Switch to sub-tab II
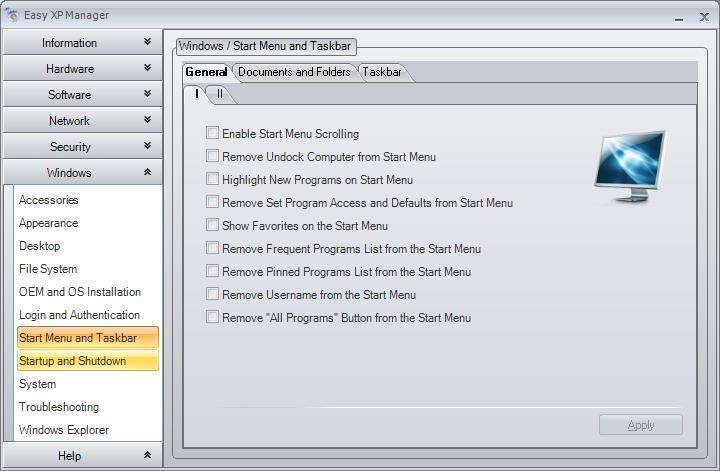This screenshot has width=720, height=471. pyautogui.click(x=219, y=94)
